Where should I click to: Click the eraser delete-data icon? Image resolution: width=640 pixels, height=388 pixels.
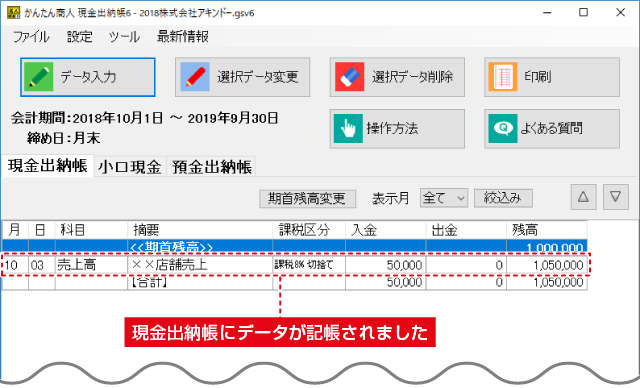tap(349, 77)
